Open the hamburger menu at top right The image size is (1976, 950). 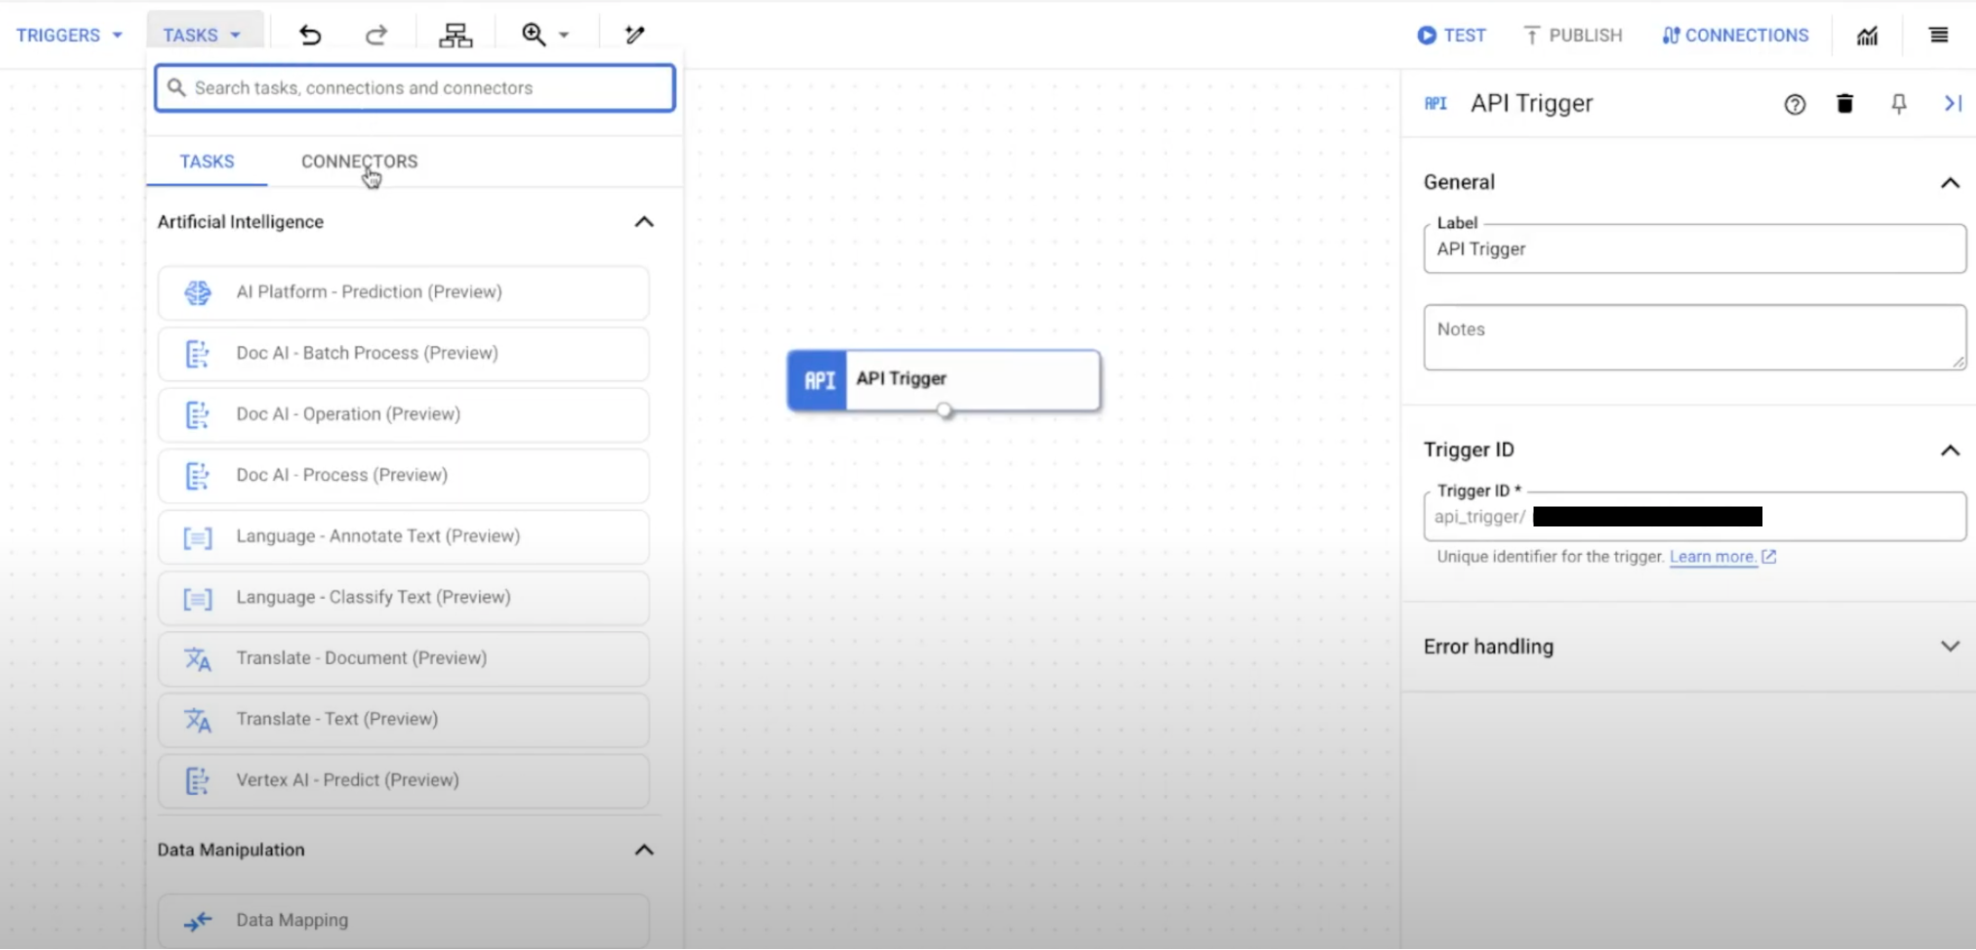point(1938,35)
